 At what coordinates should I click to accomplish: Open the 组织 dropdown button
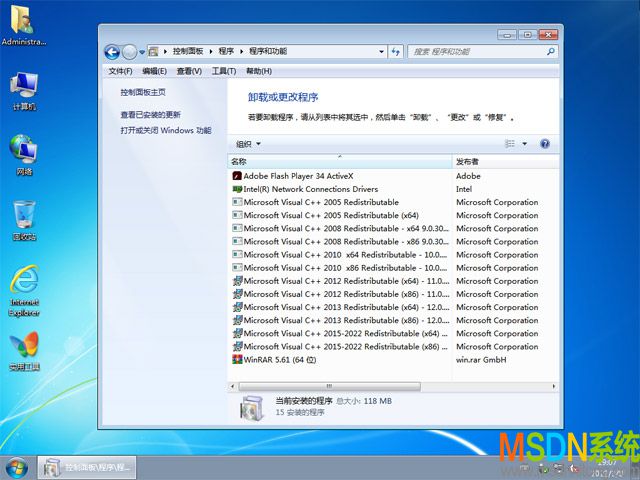click(248, 144)
